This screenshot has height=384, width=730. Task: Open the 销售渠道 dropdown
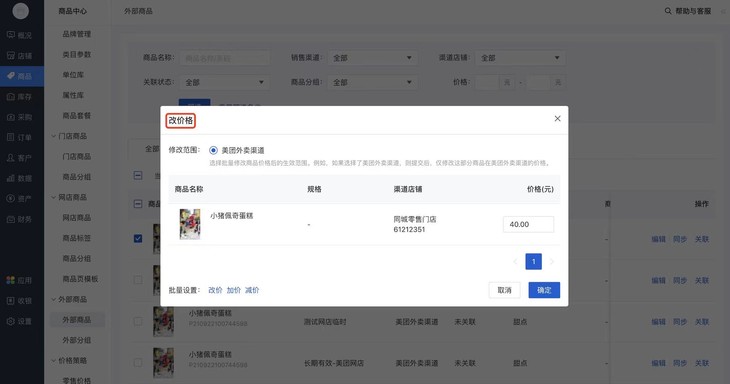pos(372,58)
